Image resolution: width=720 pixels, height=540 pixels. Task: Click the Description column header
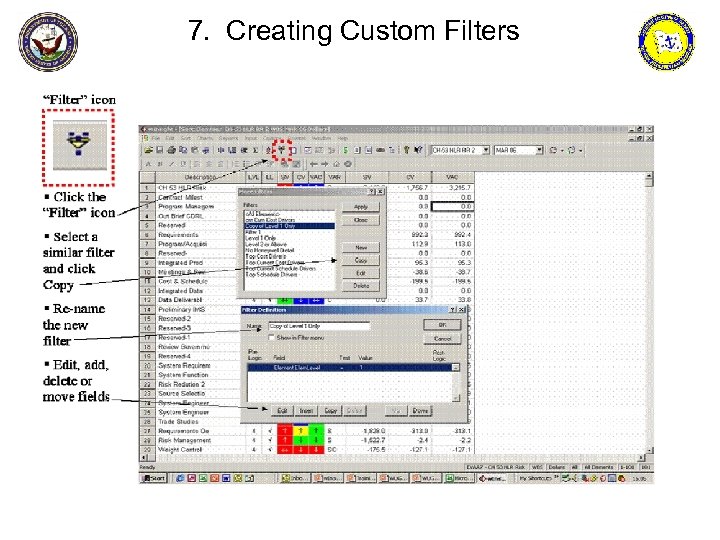[x=200, y=177]
